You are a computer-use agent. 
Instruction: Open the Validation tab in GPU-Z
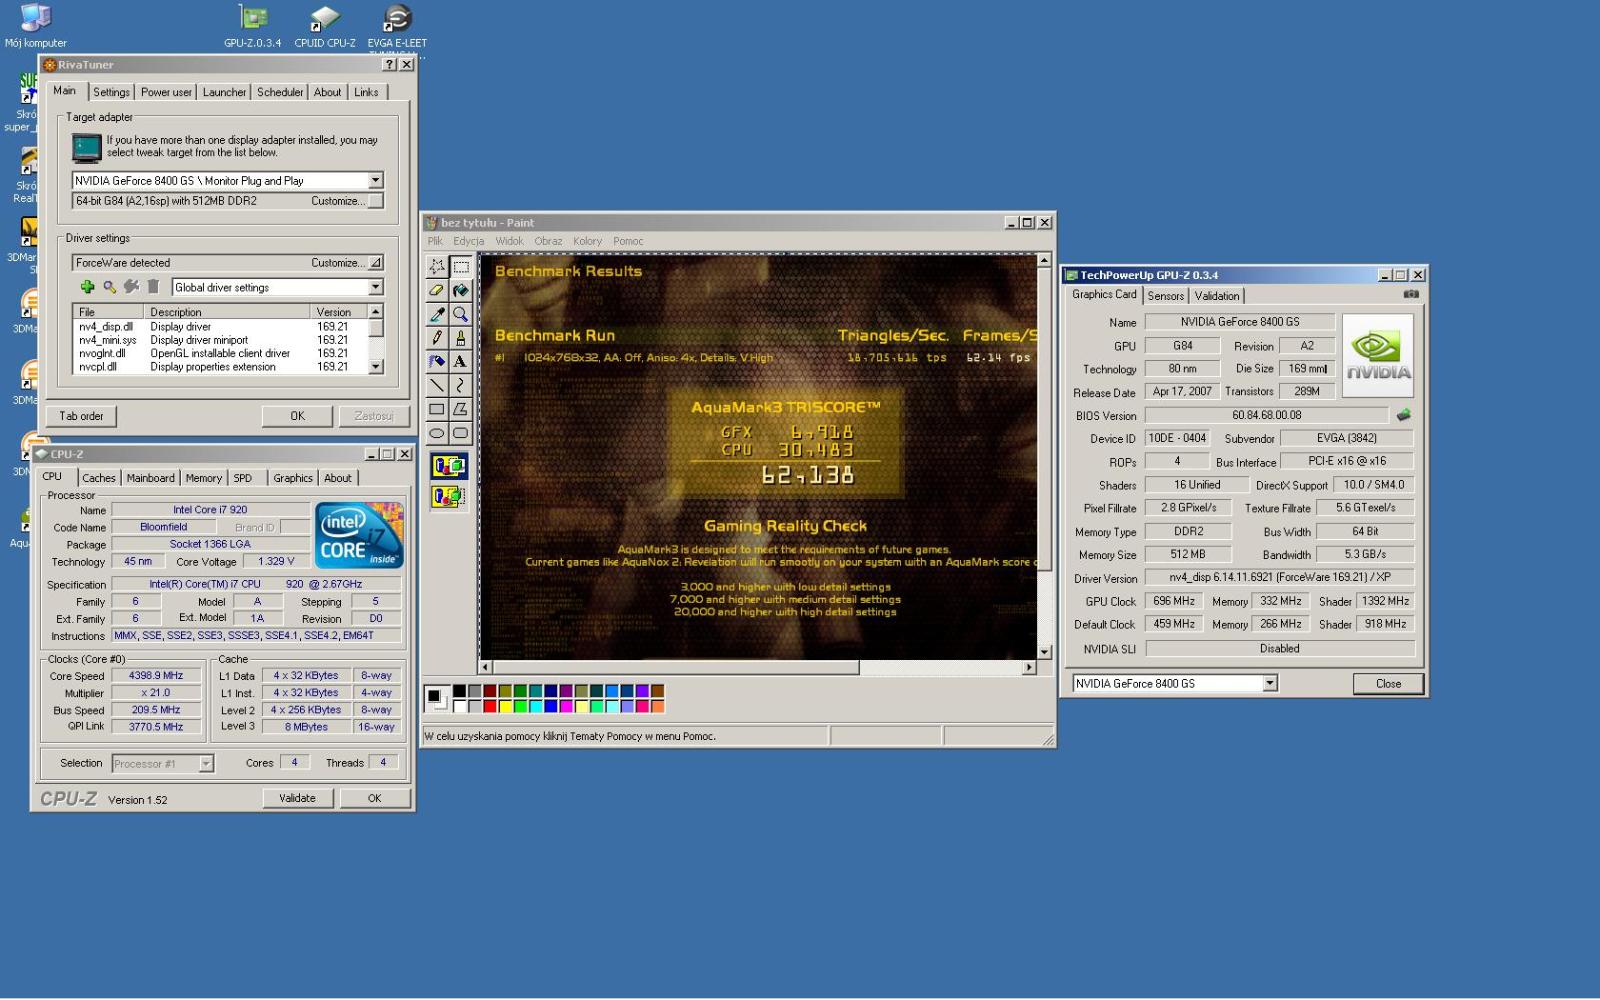coord(1217,296)
